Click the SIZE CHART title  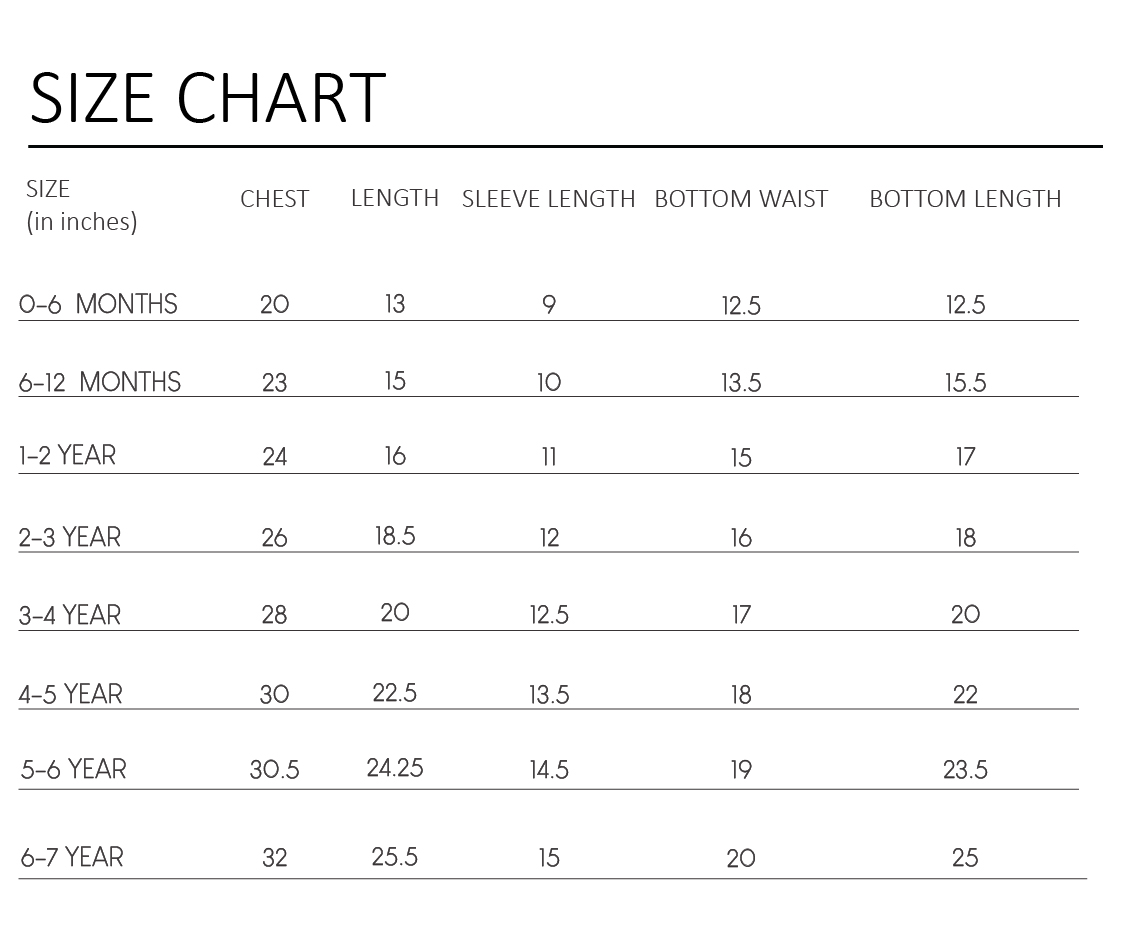pyautogui.click(x=208, y=98)
